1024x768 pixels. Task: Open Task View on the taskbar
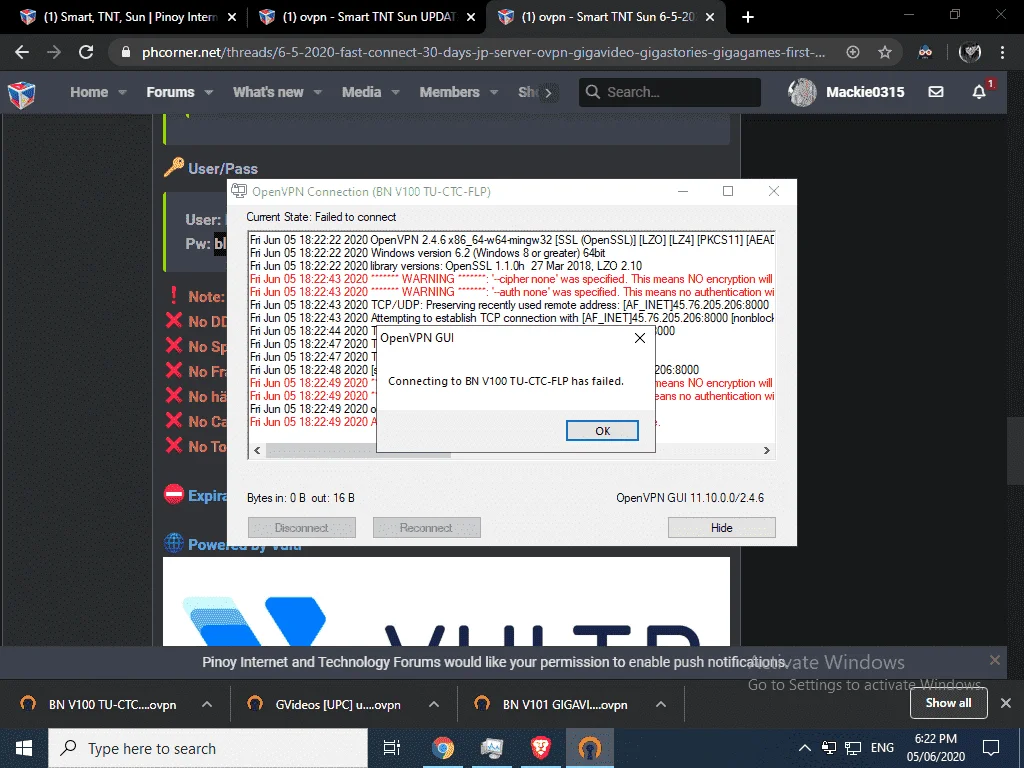tap(392, 748)
